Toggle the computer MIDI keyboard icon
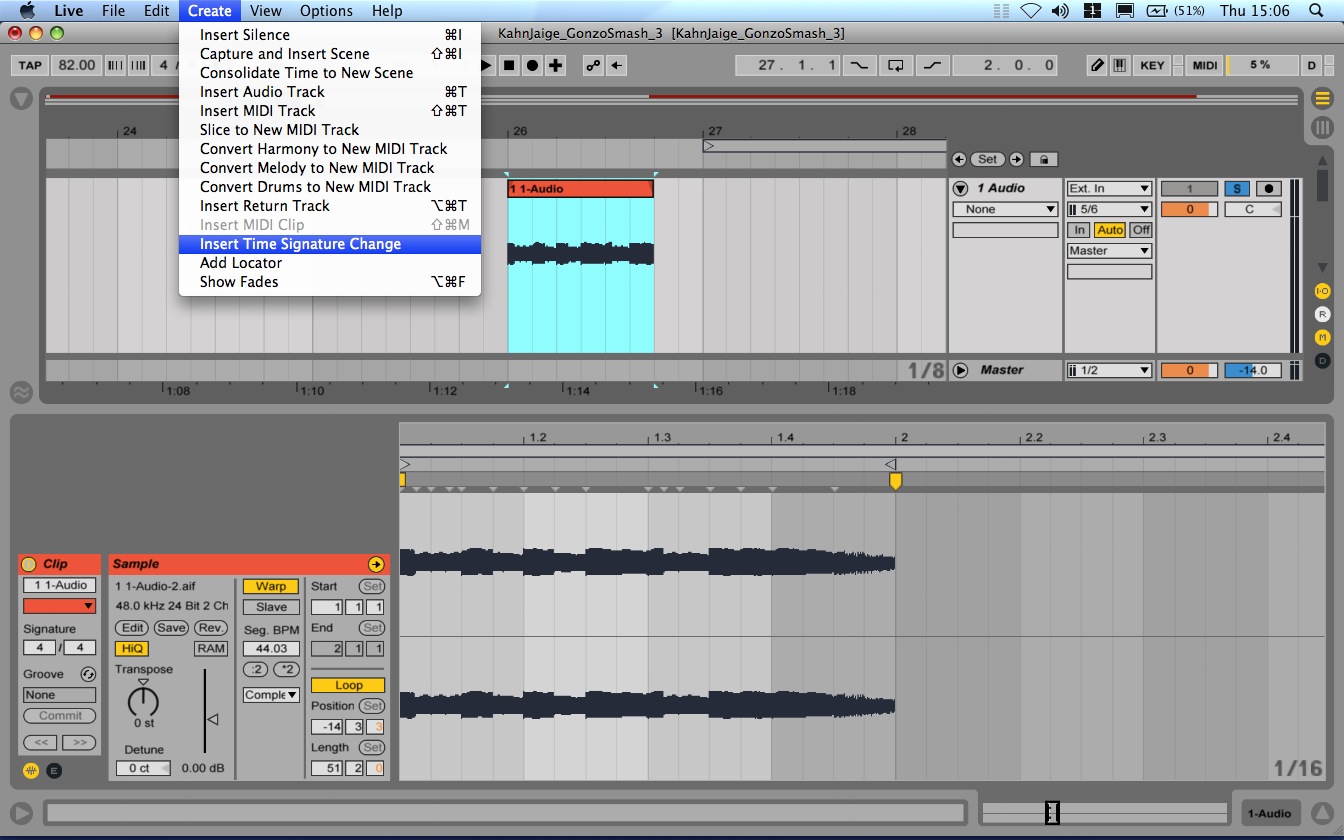 (1118, 65)
